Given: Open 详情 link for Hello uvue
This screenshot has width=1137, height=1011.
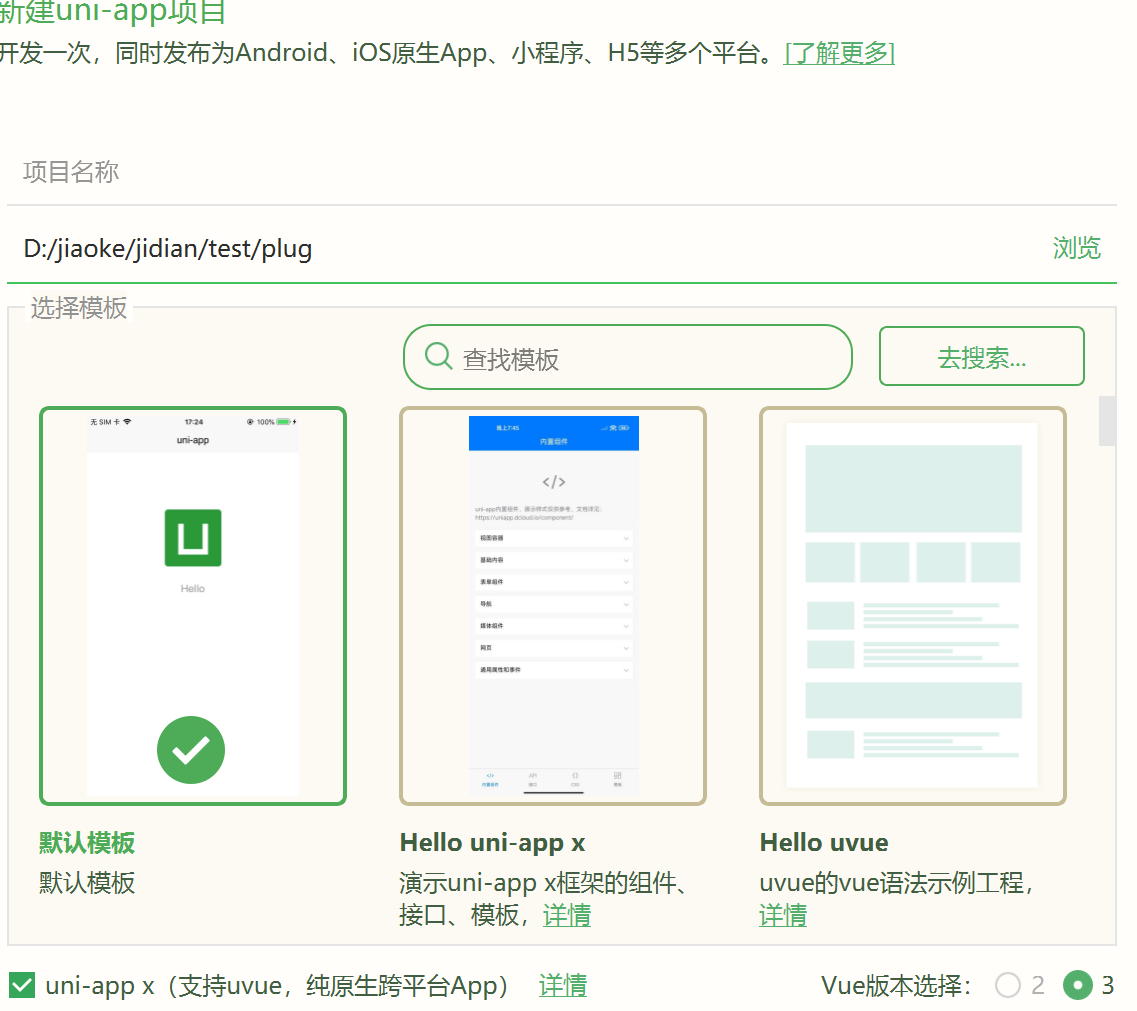Looking at the screenshot, I should [783, 915].
